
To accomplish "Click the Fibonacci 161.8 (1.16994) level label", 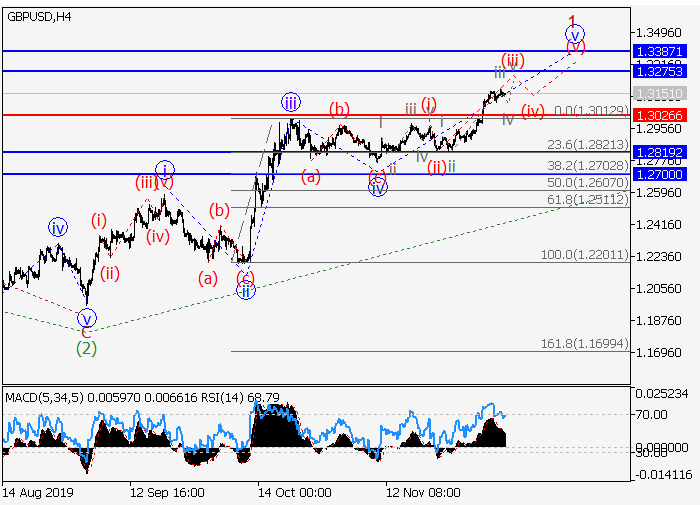I will tap(585, 344).
